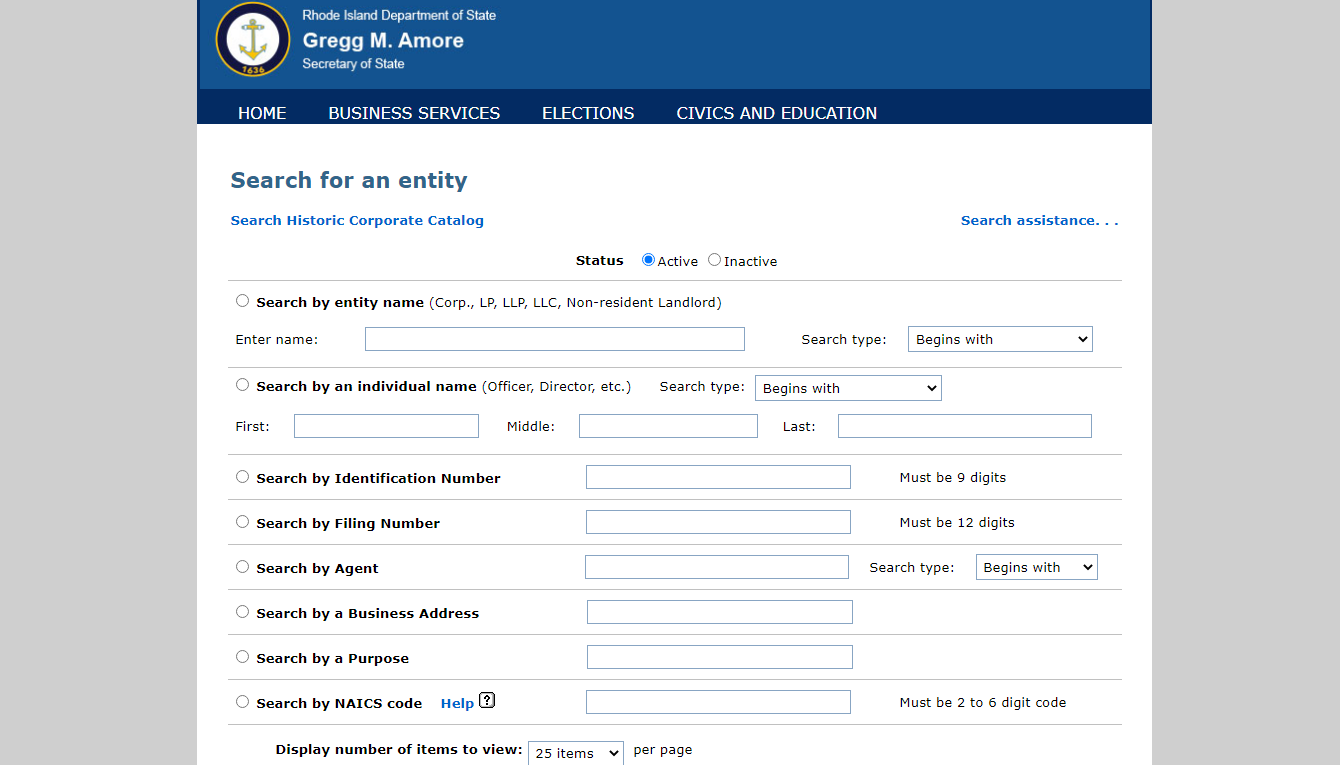This screenshot has height=765, width=1340.
Task: Open the BUSINESS SERVICES menu
Action: (x=414, y=113)
